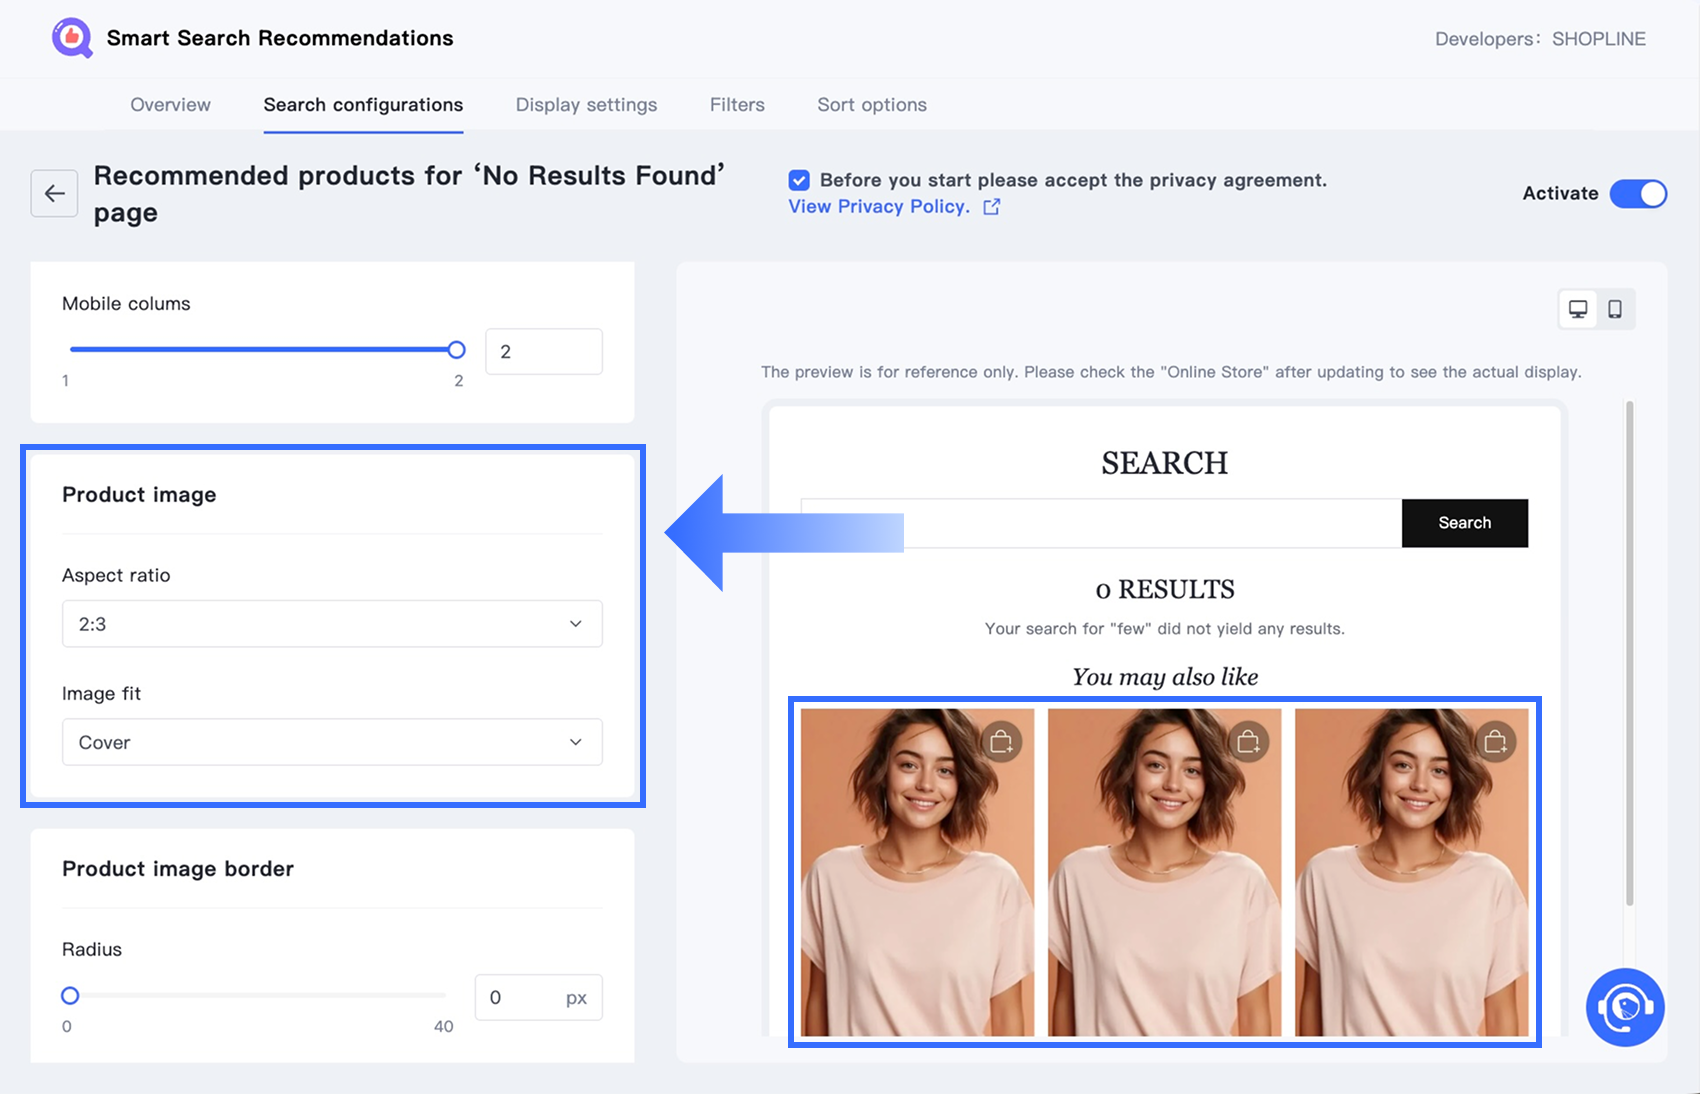Open the Aspect ratio dropdown

click(x=332, y=624)
